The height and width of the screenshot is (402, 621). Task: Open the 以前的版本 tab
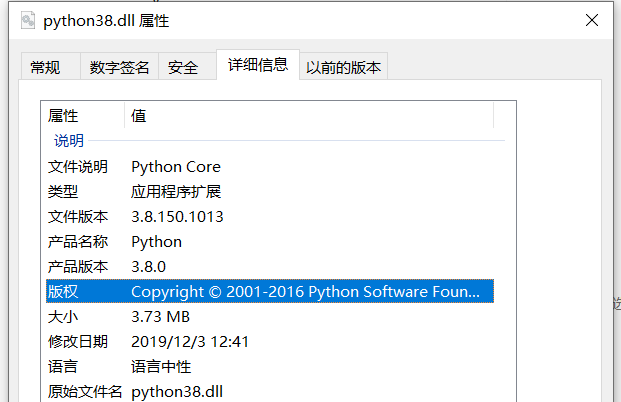(343, 67)
